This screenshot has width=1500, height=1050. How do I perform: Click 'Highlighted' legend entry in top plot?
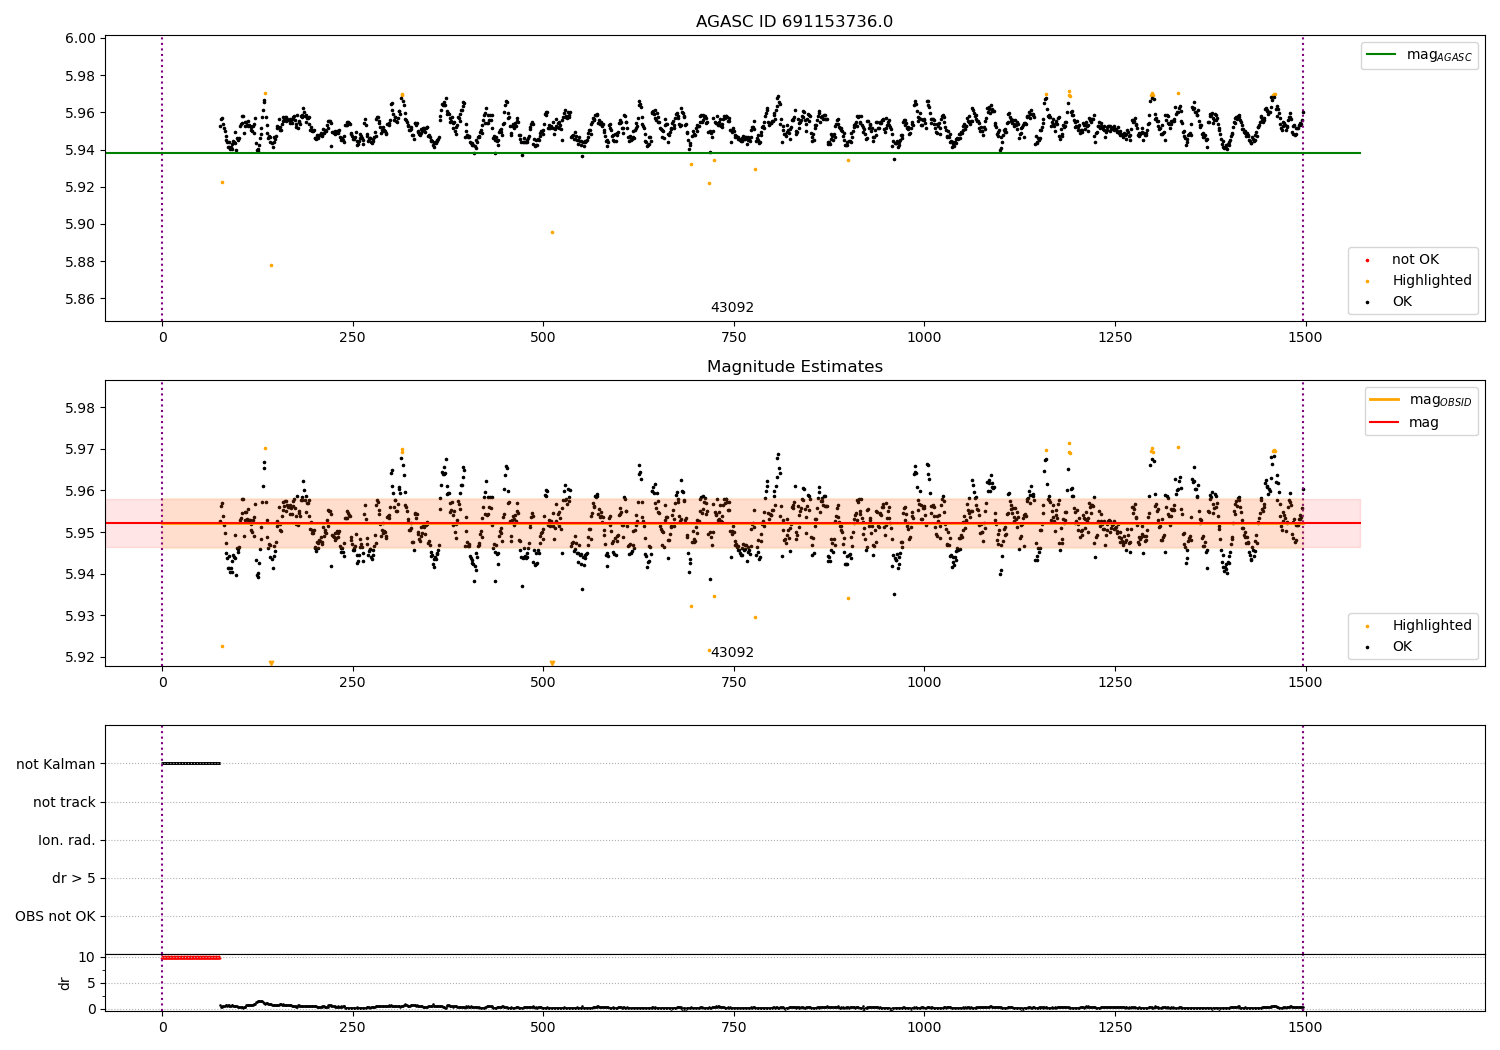coord(1431,281)
